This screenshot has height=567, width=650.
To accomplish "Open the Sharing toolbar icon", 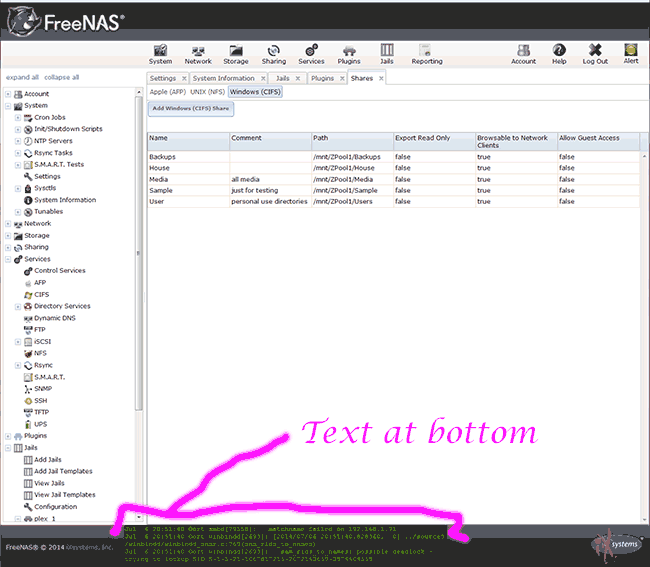I will pyautogui.click(x=274, y=54).
